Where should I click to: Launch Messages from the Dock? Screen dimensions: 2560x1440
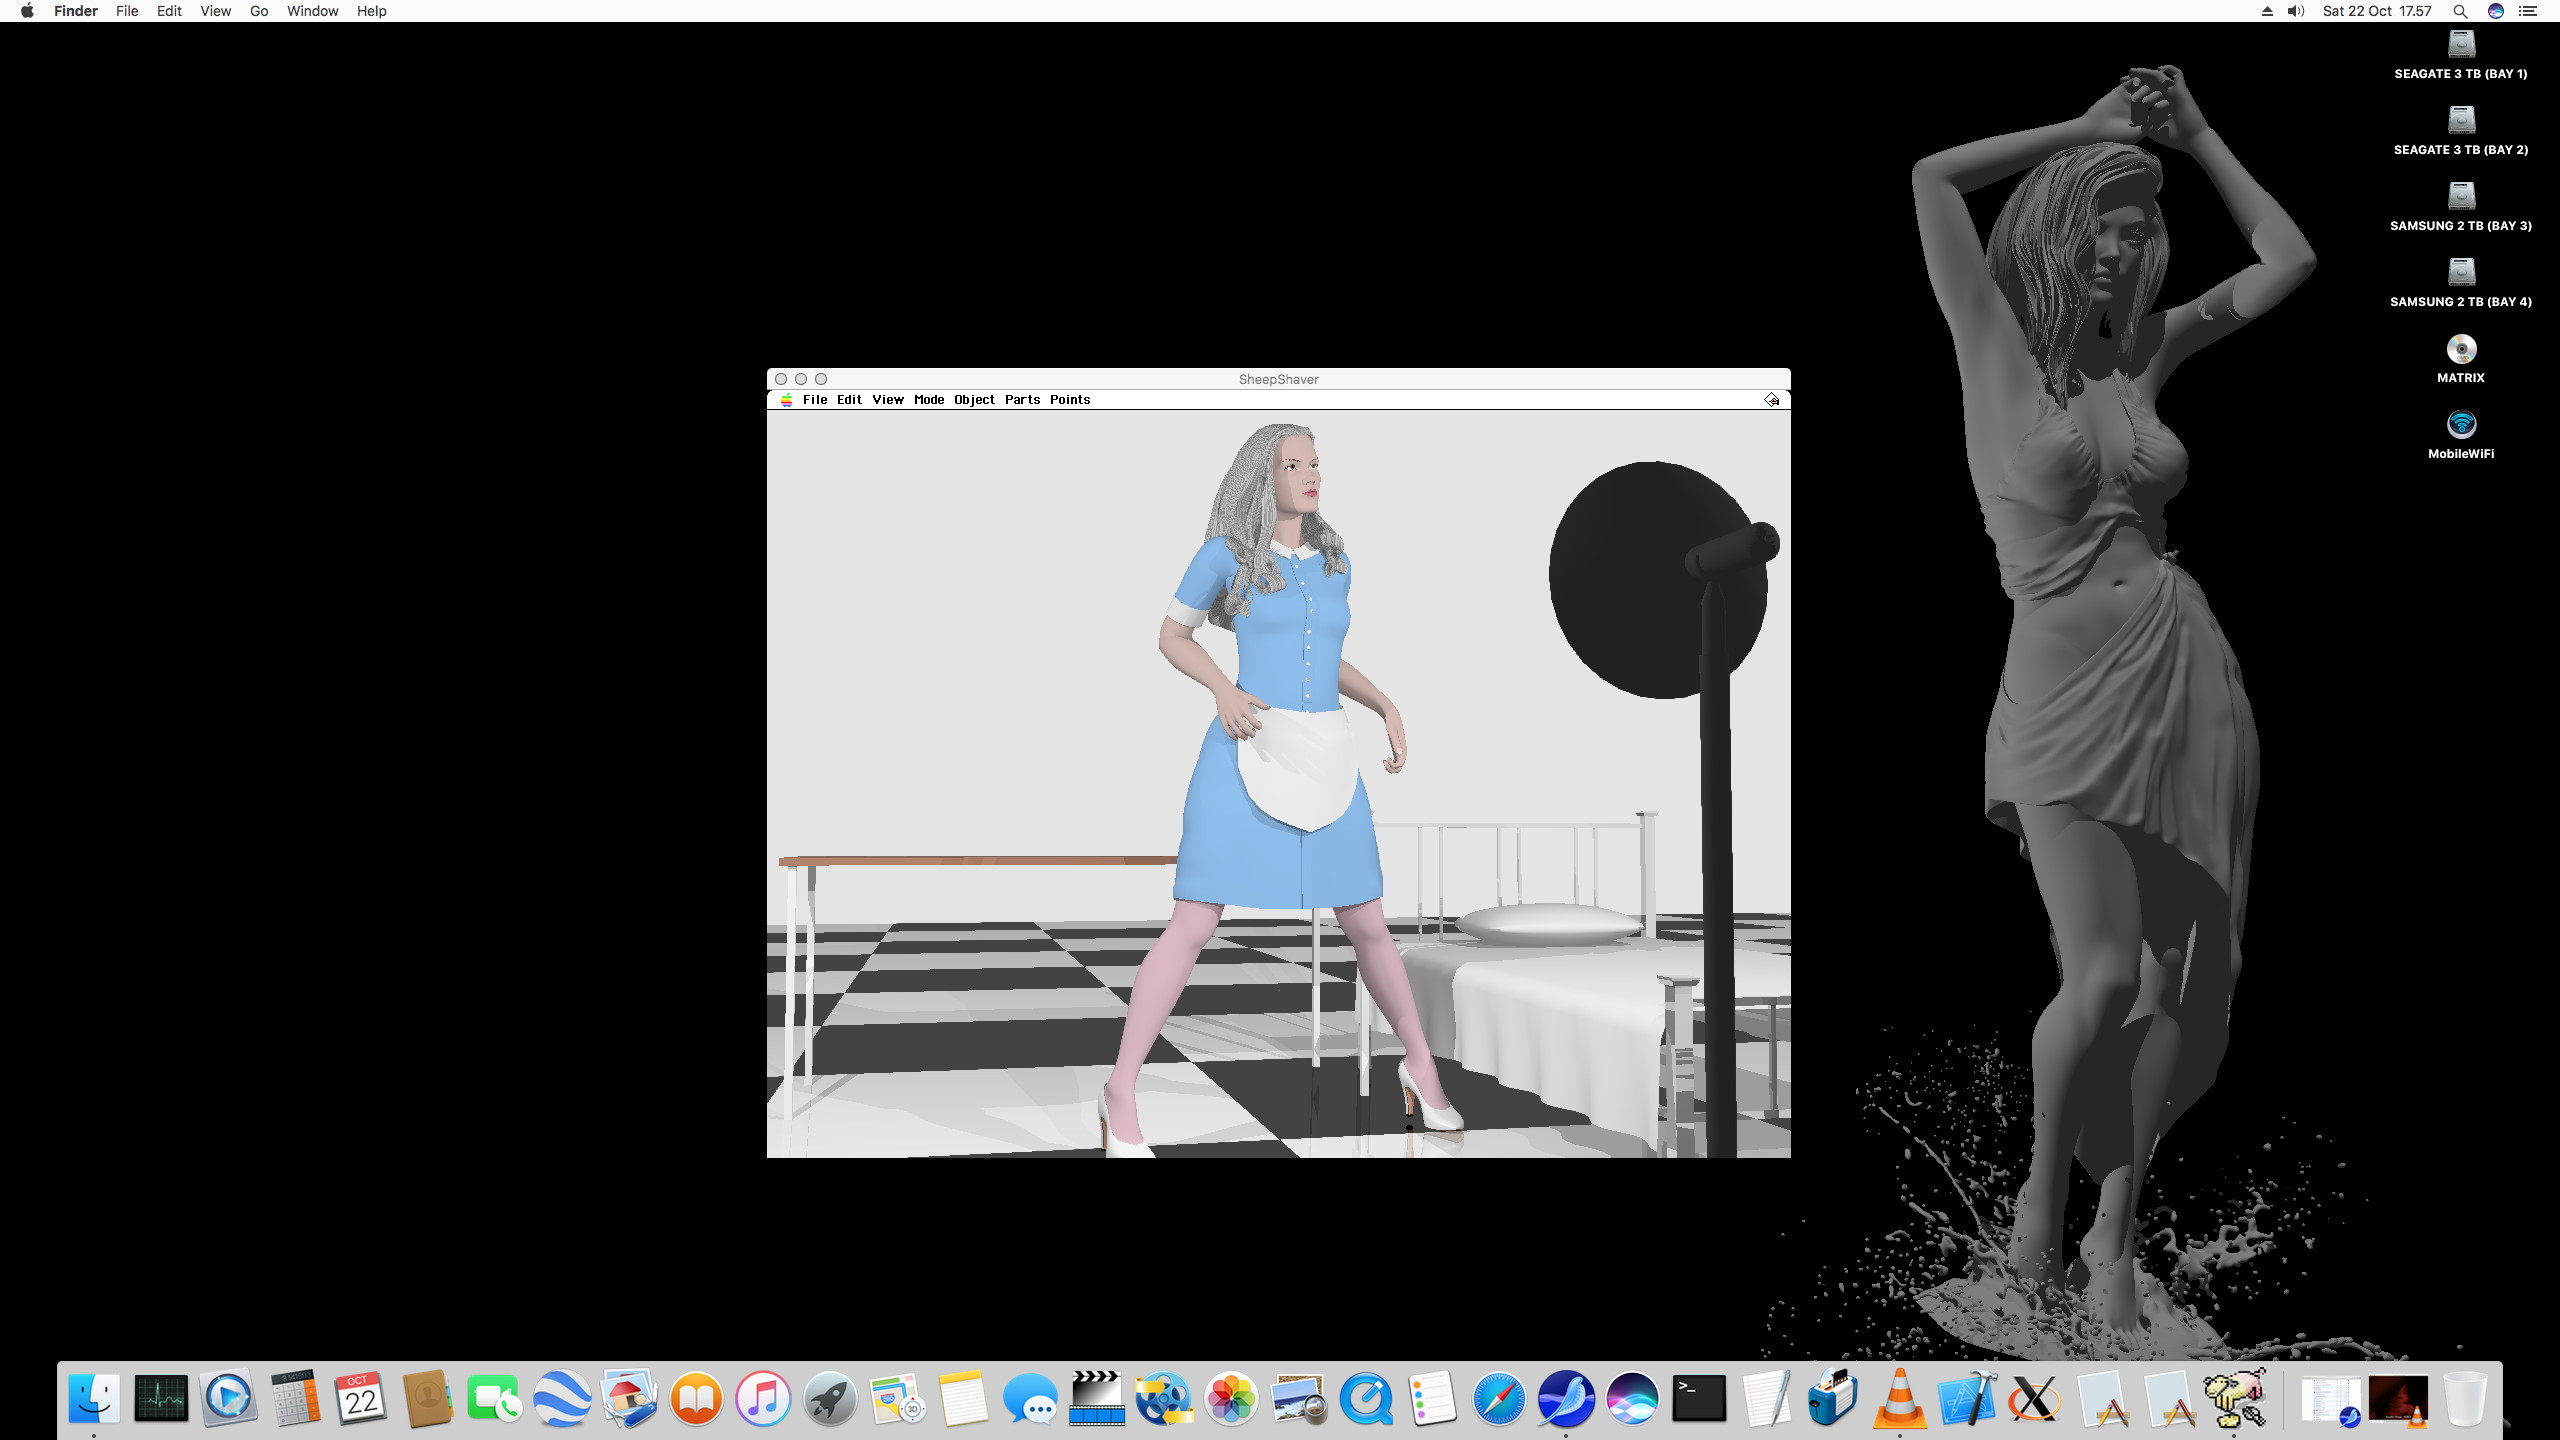(1031, 1398)
